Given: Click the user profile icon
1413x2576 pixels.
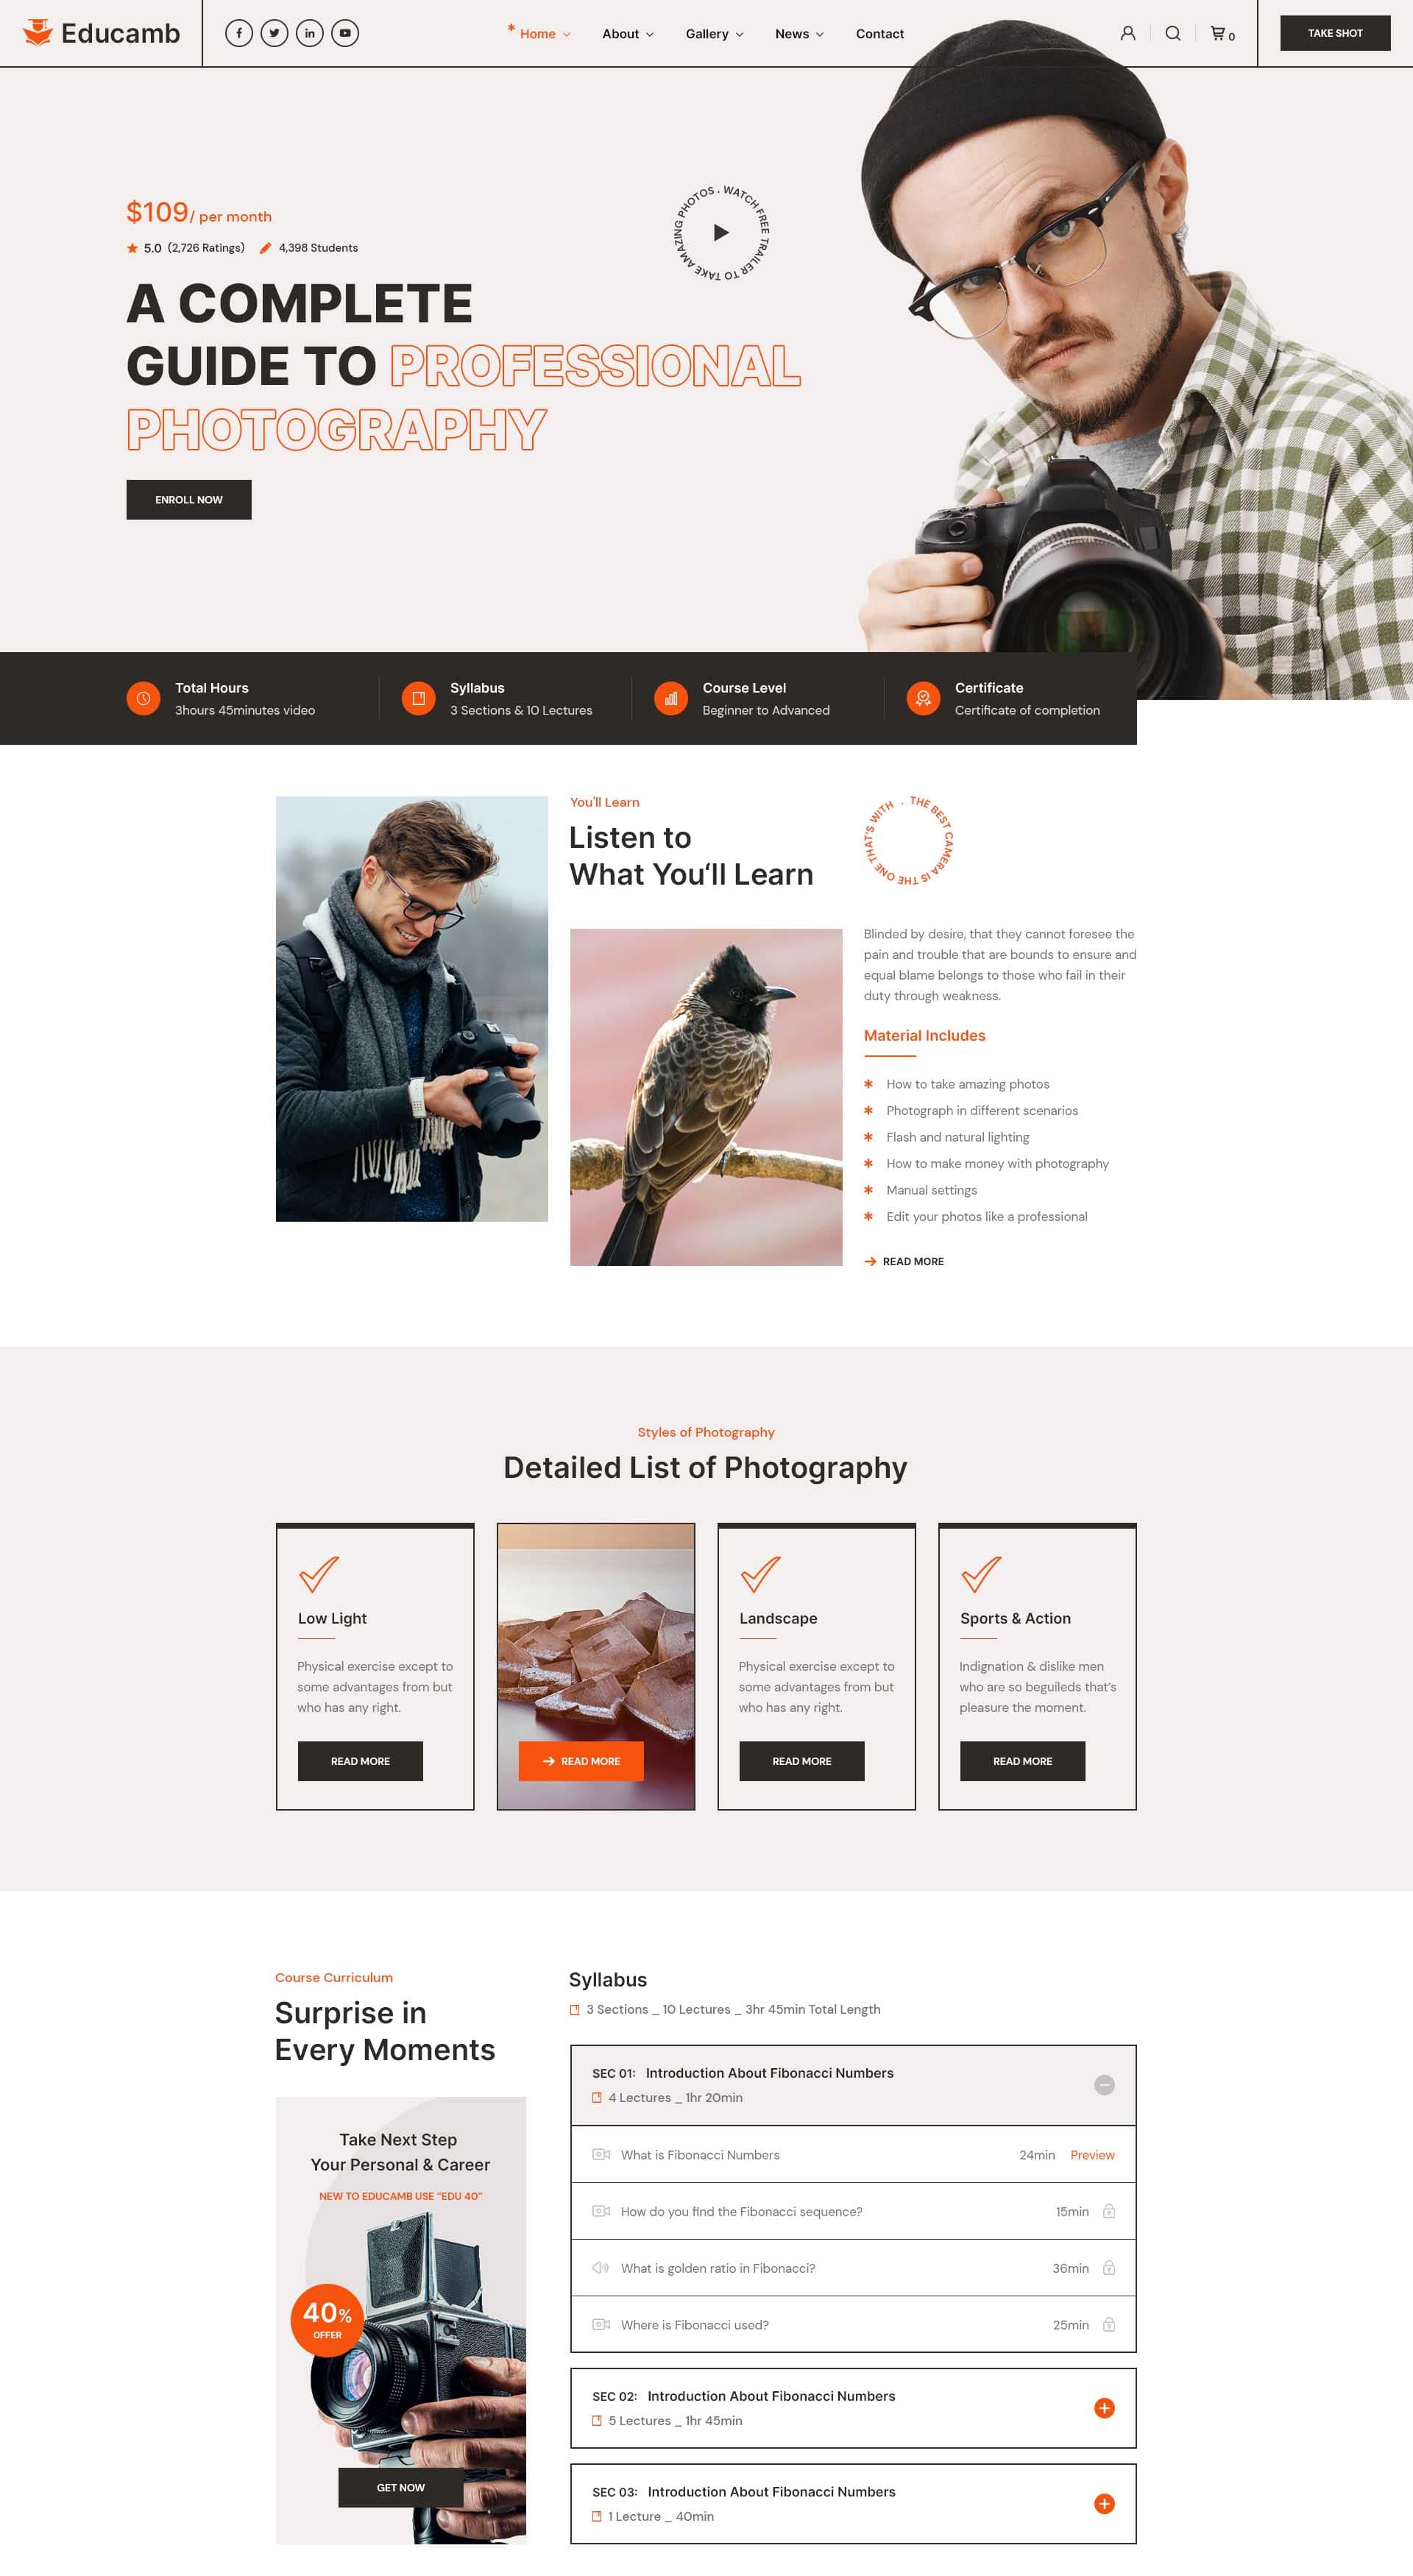Looking at the screenshot, I should [1127, 32].
